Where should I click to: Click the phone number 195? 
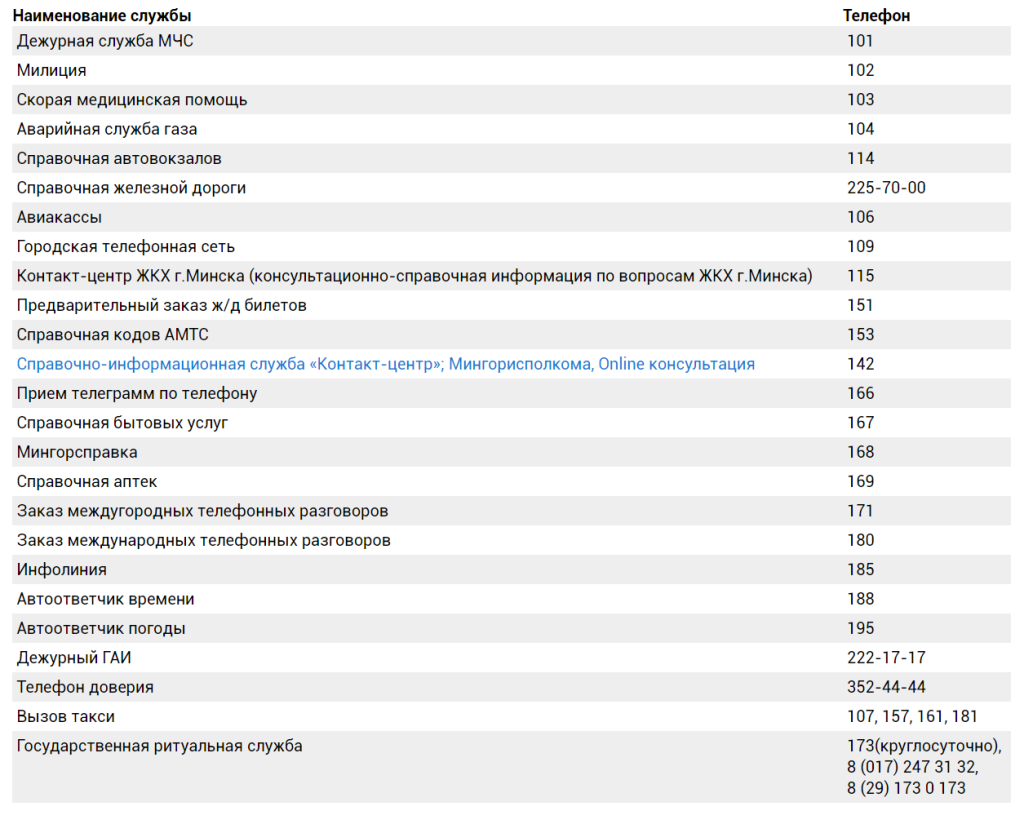click(861, 628)
